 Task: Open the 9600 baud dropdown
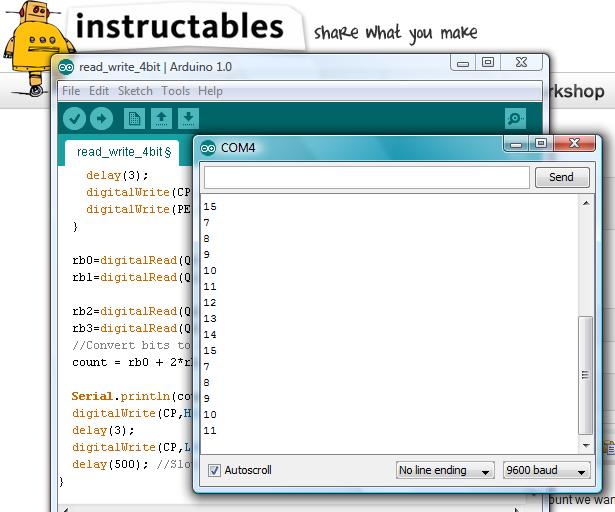click(546, 470)
